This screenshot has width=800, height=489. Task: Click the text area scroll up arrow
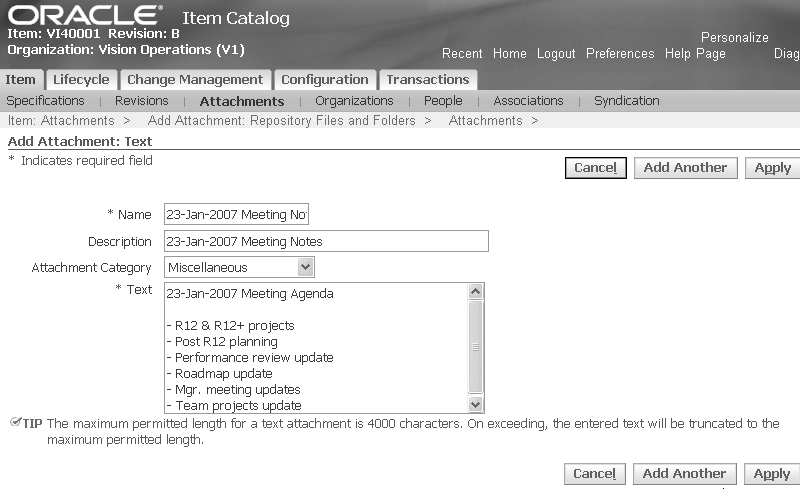coord(476,291)
